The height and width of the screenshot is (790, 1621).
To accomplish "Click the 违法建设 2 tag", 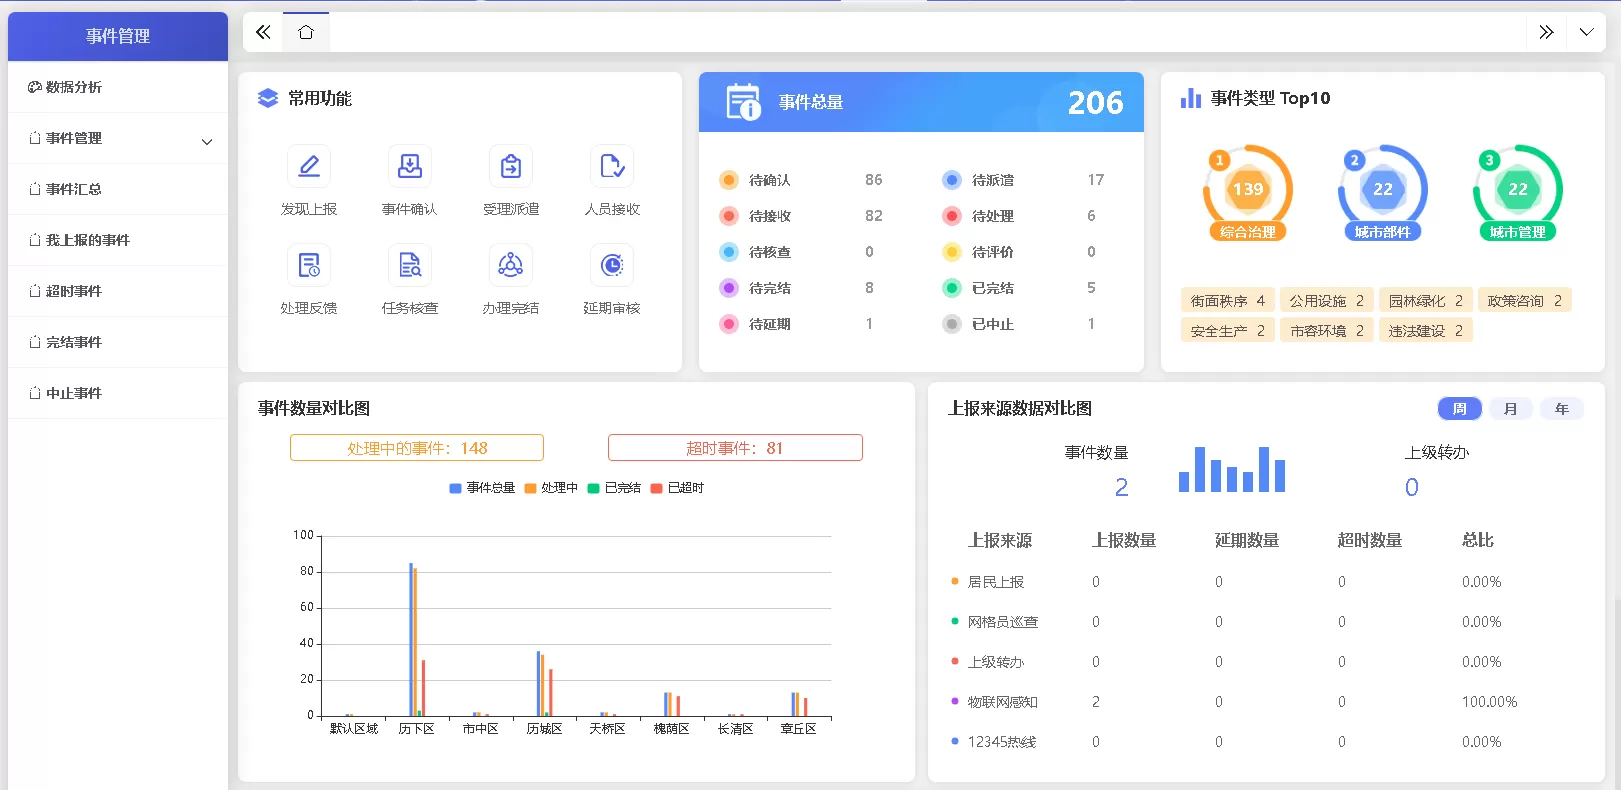I will coord(1425,330).
